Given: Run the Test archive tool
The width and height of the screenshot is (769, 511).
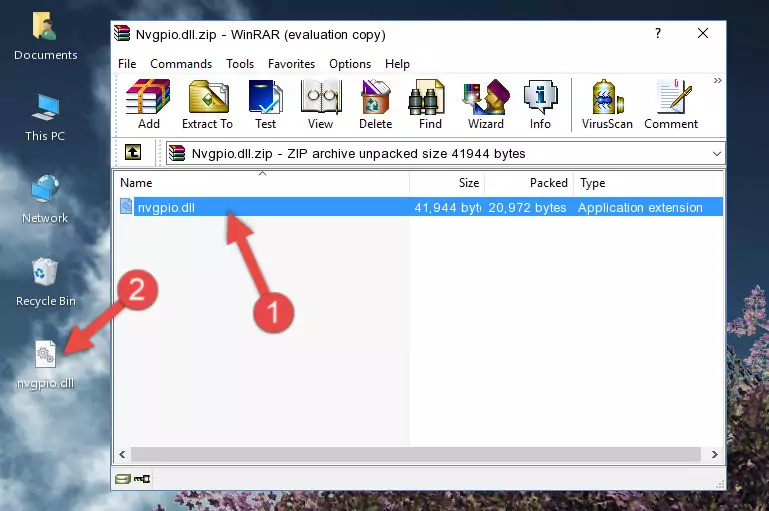Looking at the screenshot, I should 265,104.
